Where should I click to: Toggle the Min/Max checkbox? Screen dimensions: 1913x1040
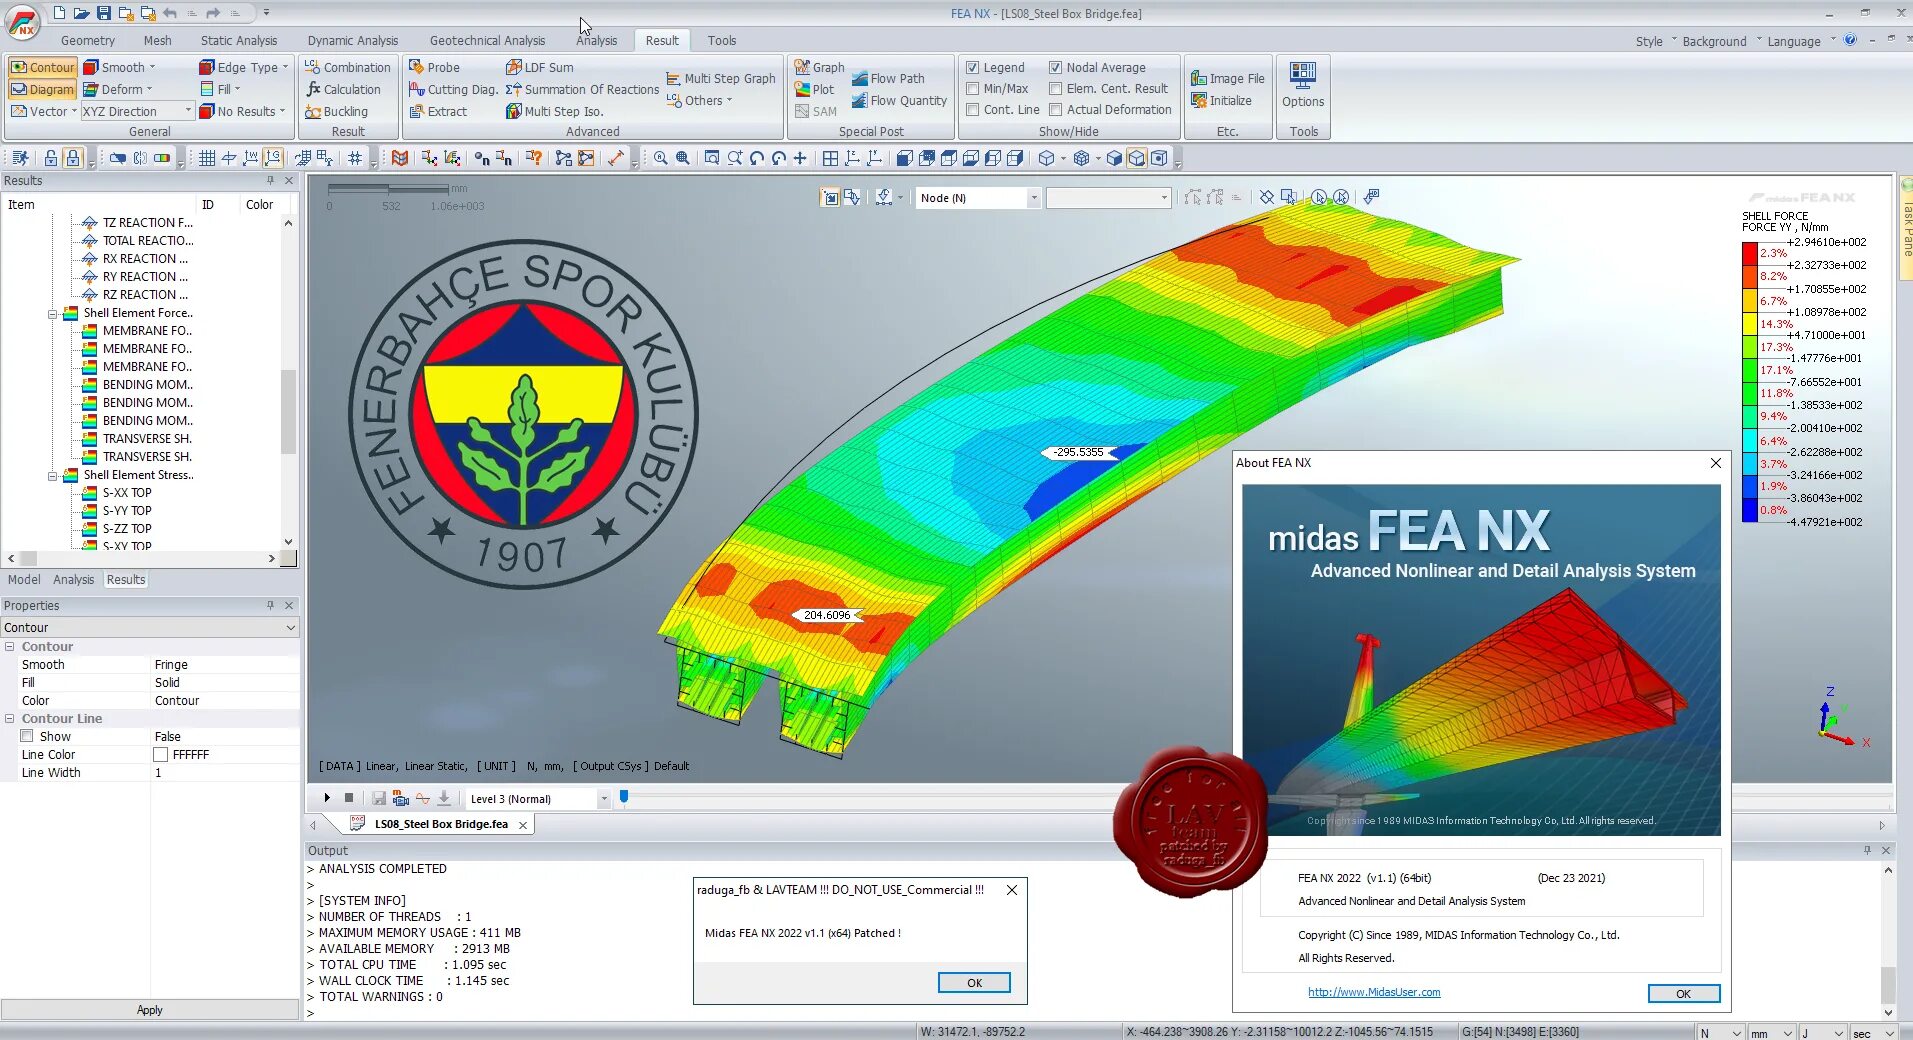(x=972, y=88)
